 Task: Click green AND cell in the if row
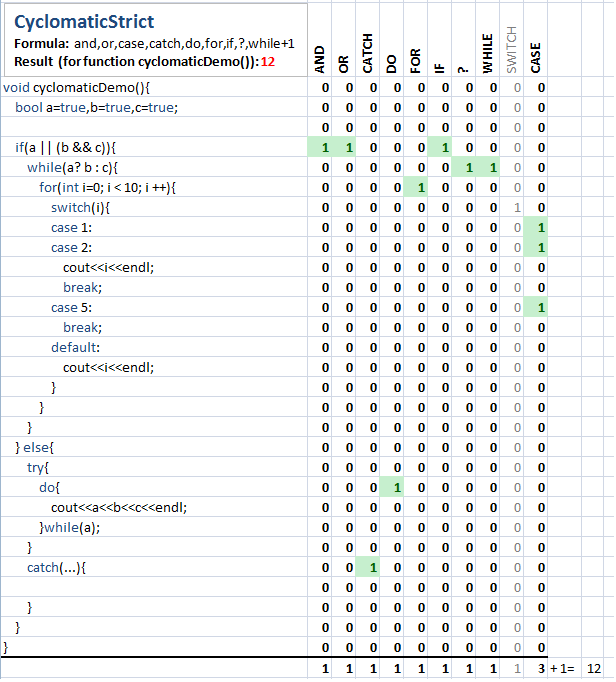[x=319, y=147]
